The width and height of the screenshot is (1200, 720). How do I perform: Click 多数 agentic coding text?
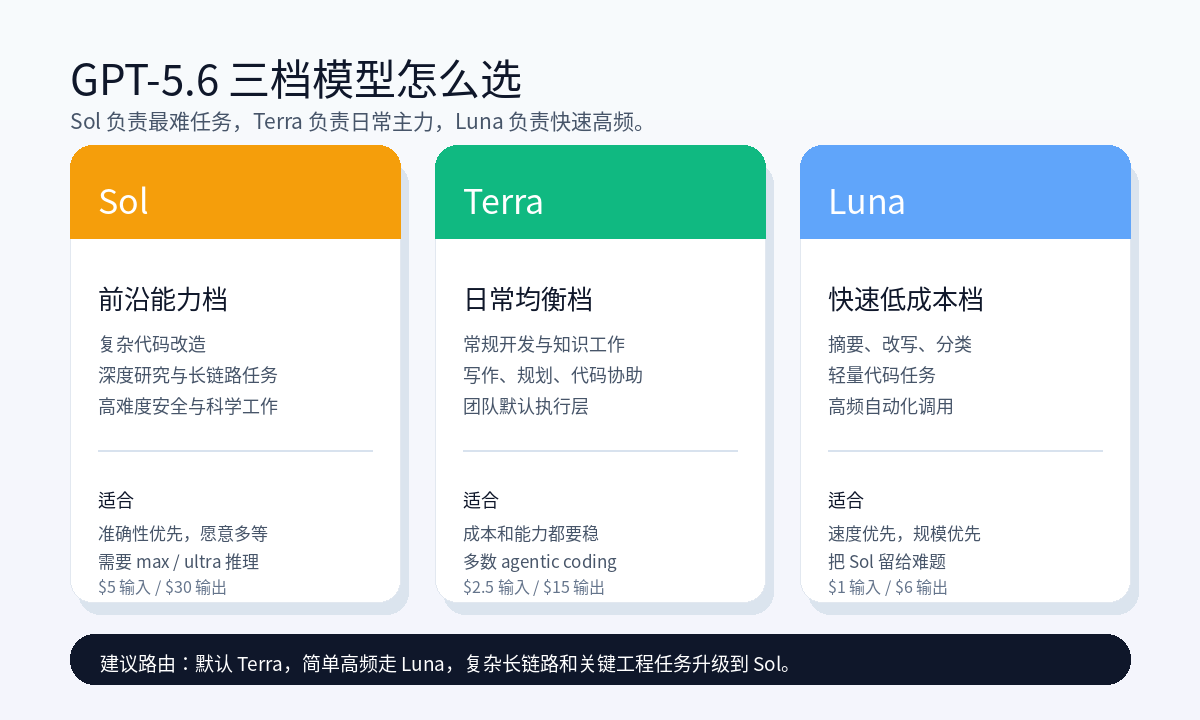(x=540, y=561)
